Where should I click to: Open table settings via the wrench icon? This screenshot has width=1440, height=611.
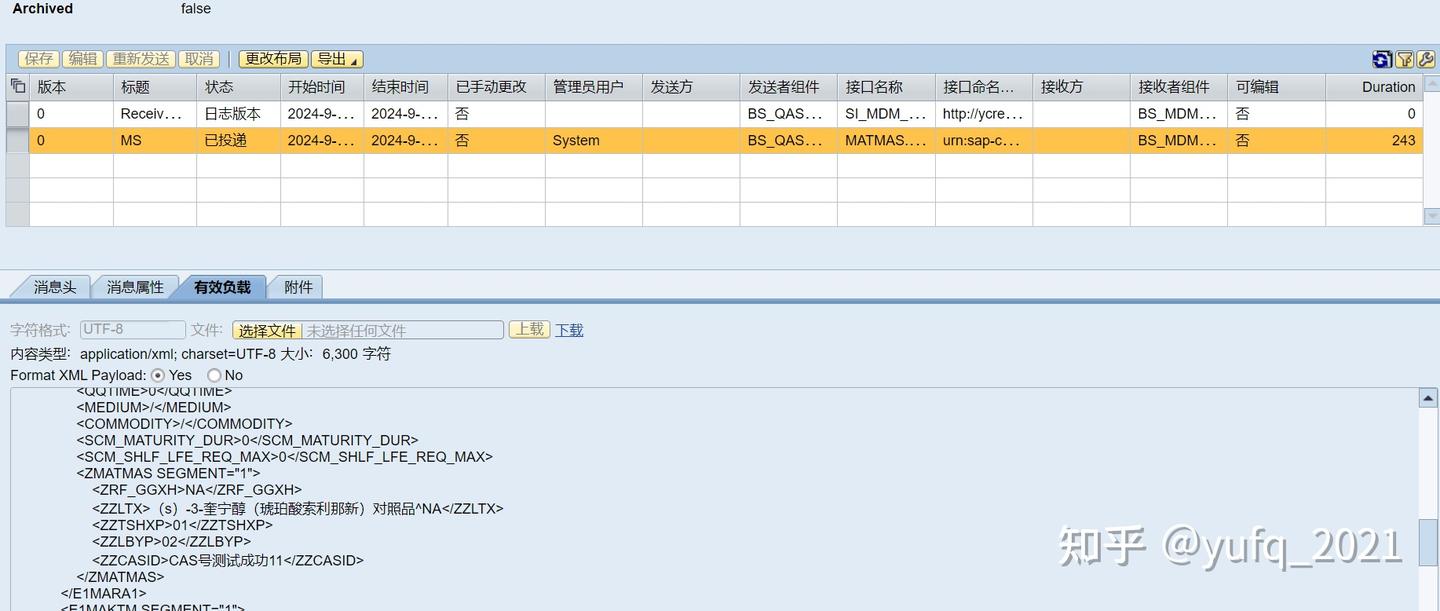[x=1424, y=60]
